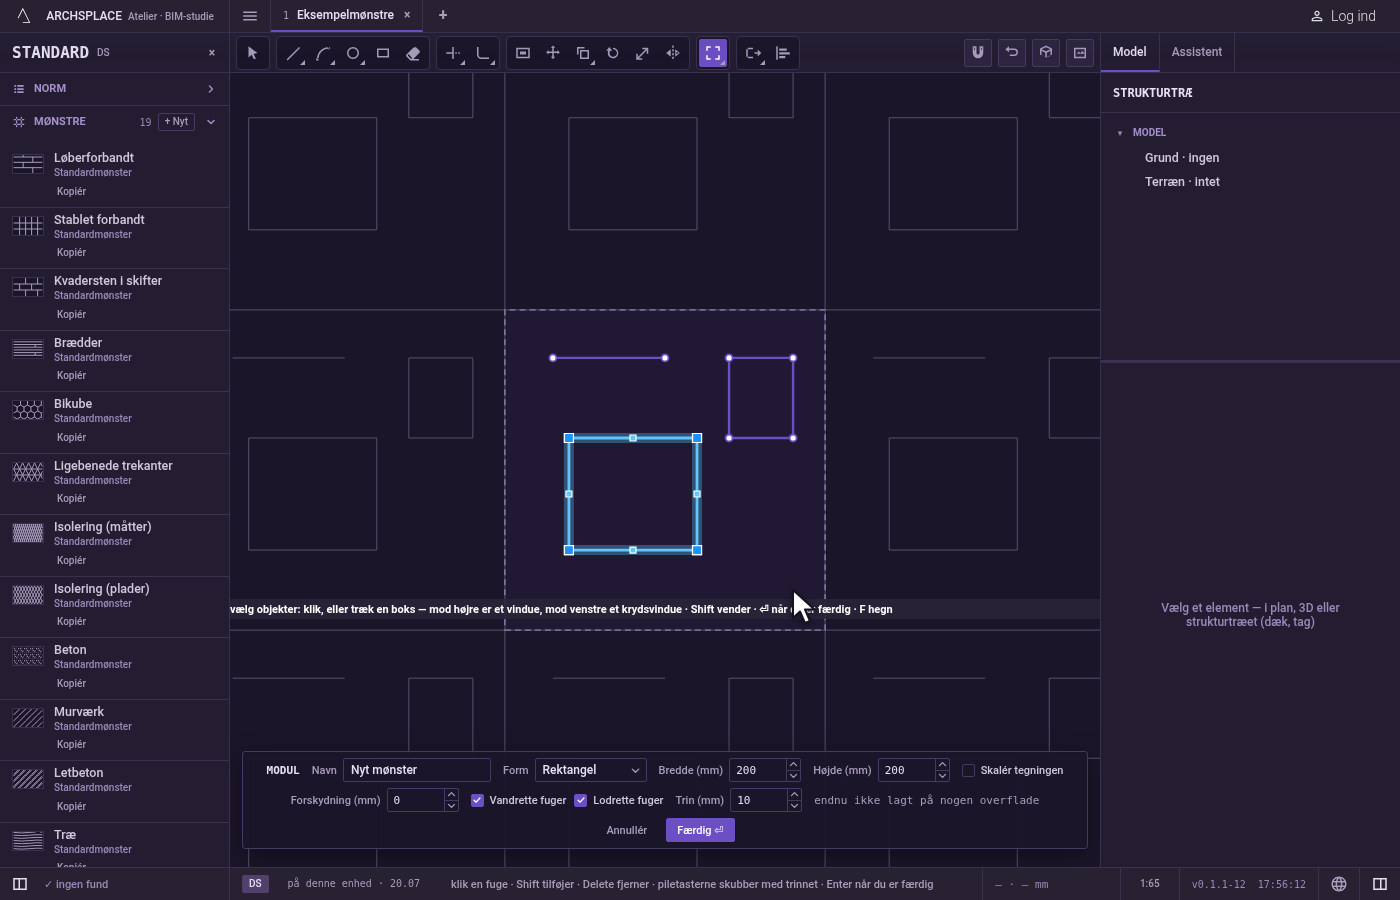
Task: Open the 3D cube view icon
Action: tap(1046, 53)
